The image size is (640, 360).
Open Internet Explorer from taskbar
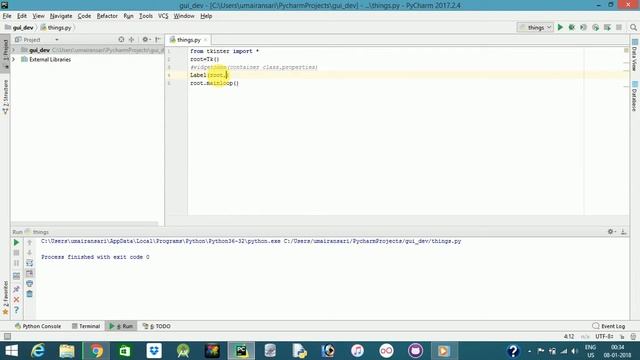pyautogui.click(x=38, y=351)
